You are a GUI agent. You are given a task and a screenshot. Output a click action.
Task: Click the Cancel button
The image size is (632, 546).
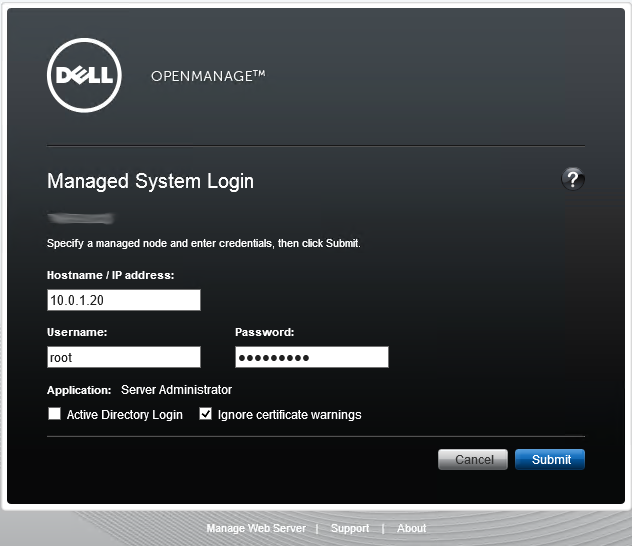point(473,459)
